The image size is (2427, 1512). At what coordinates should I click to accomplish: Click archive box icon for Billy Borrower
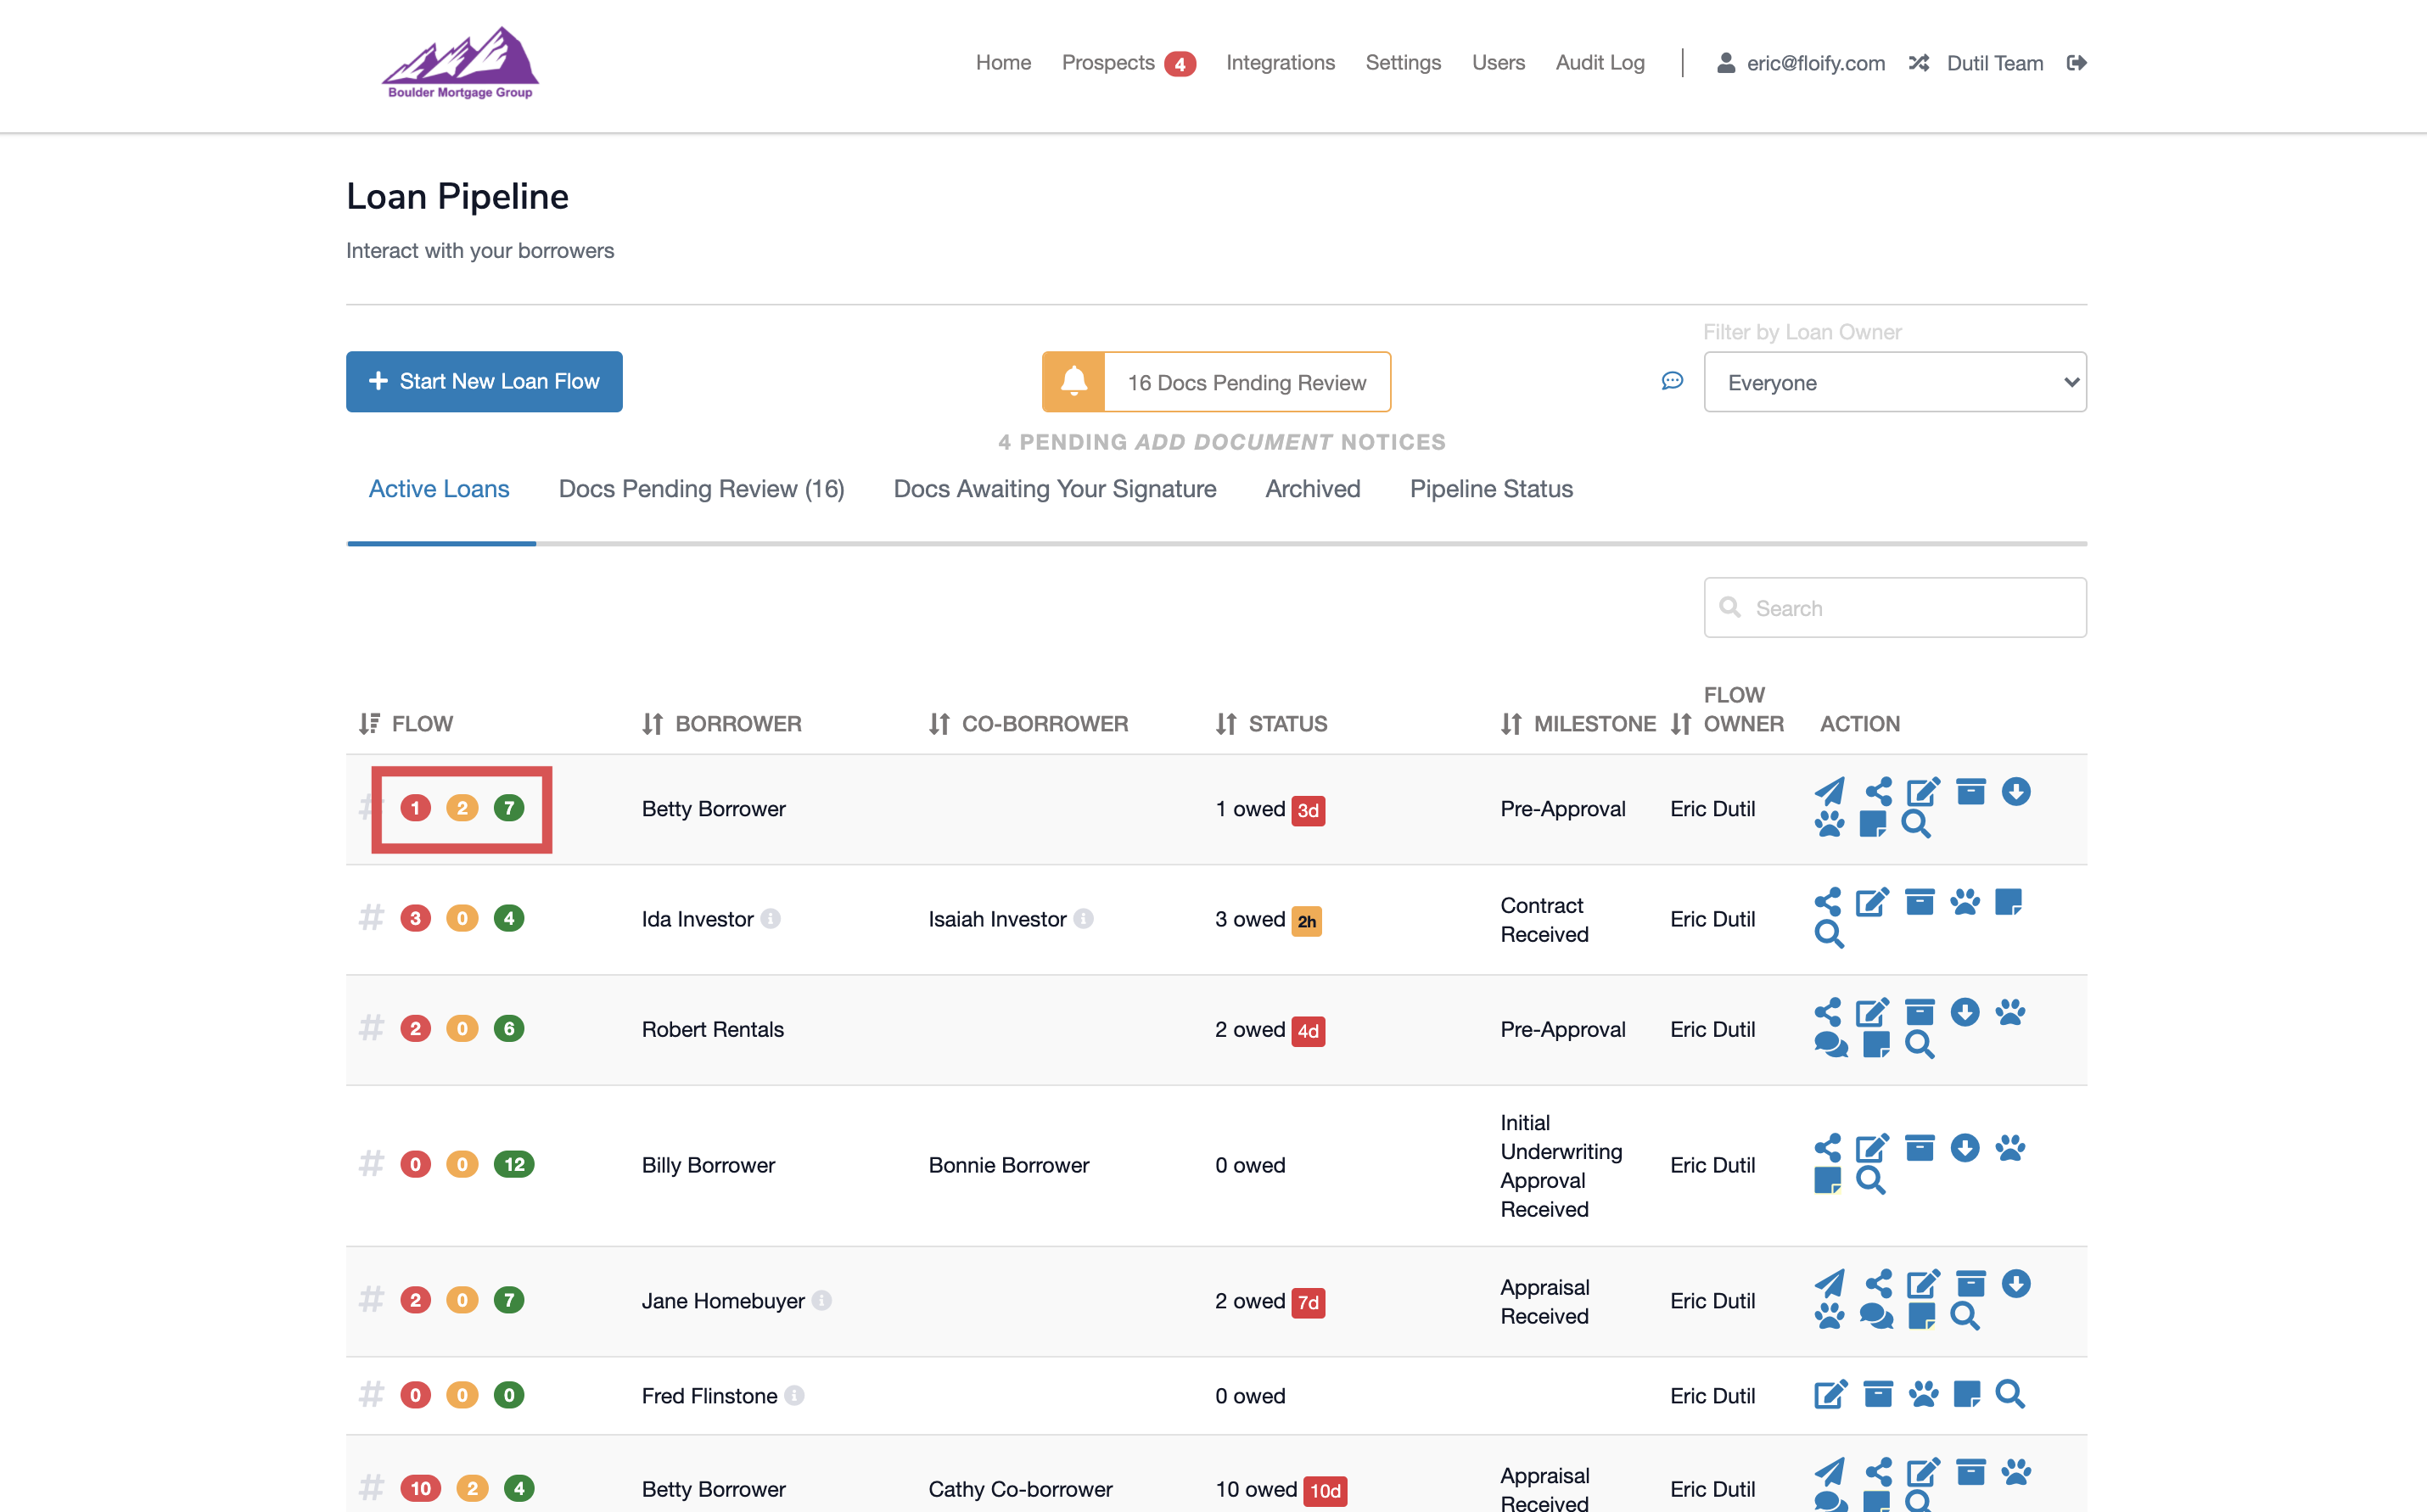pyautogui.click(x=1919, y=1147)
